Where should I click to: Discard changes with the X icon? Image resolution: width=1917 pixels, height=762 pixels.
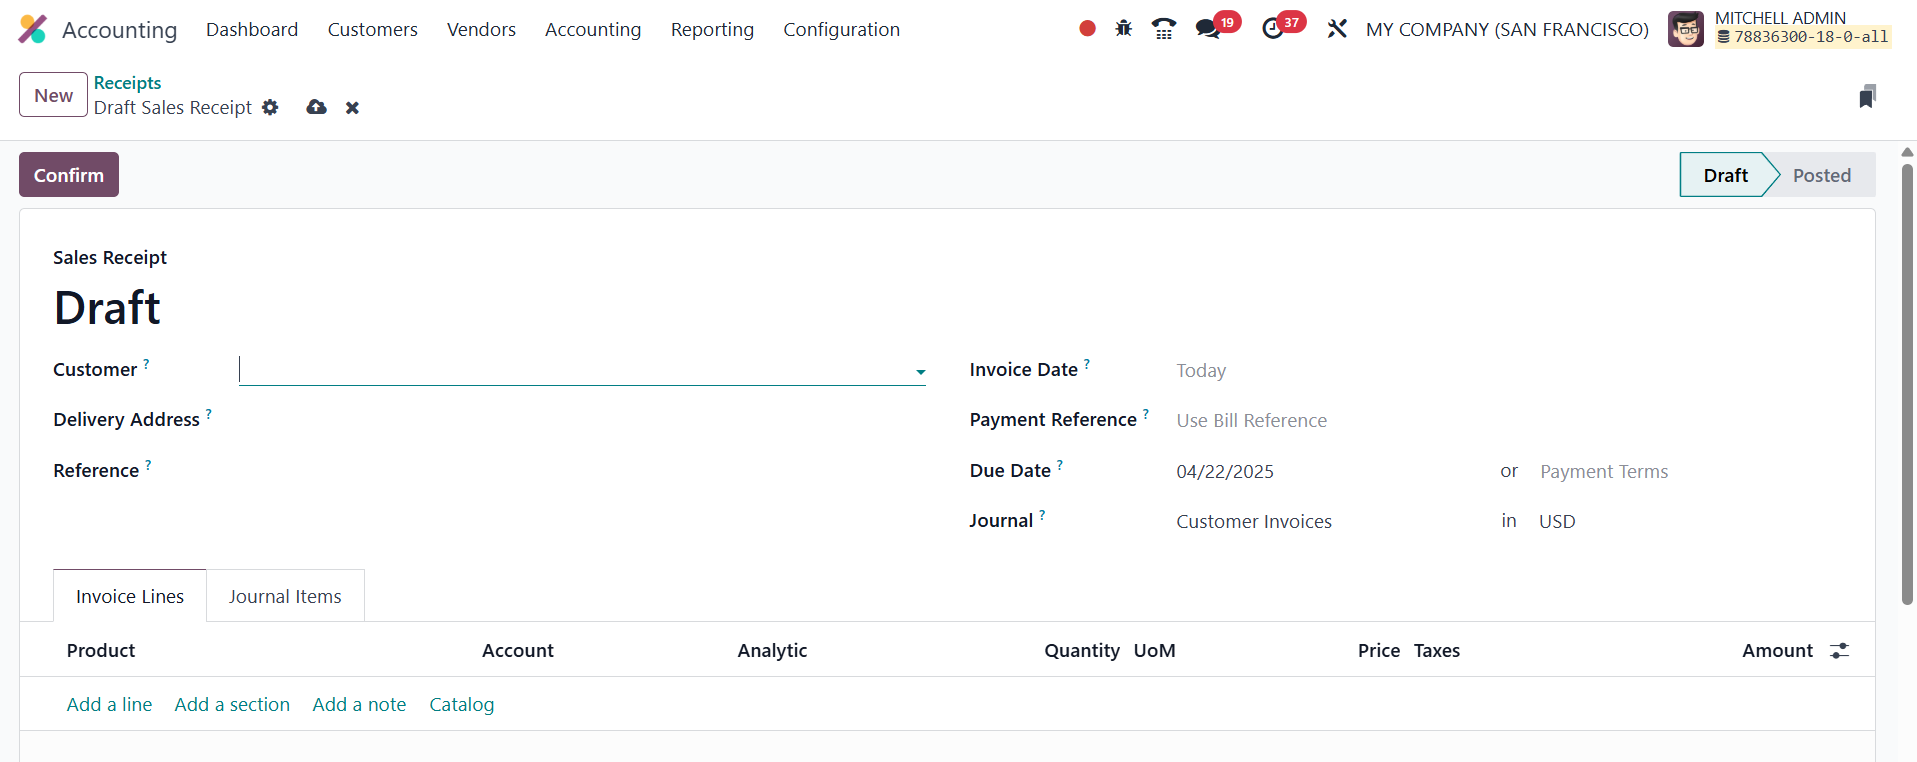tap(352, 108)
